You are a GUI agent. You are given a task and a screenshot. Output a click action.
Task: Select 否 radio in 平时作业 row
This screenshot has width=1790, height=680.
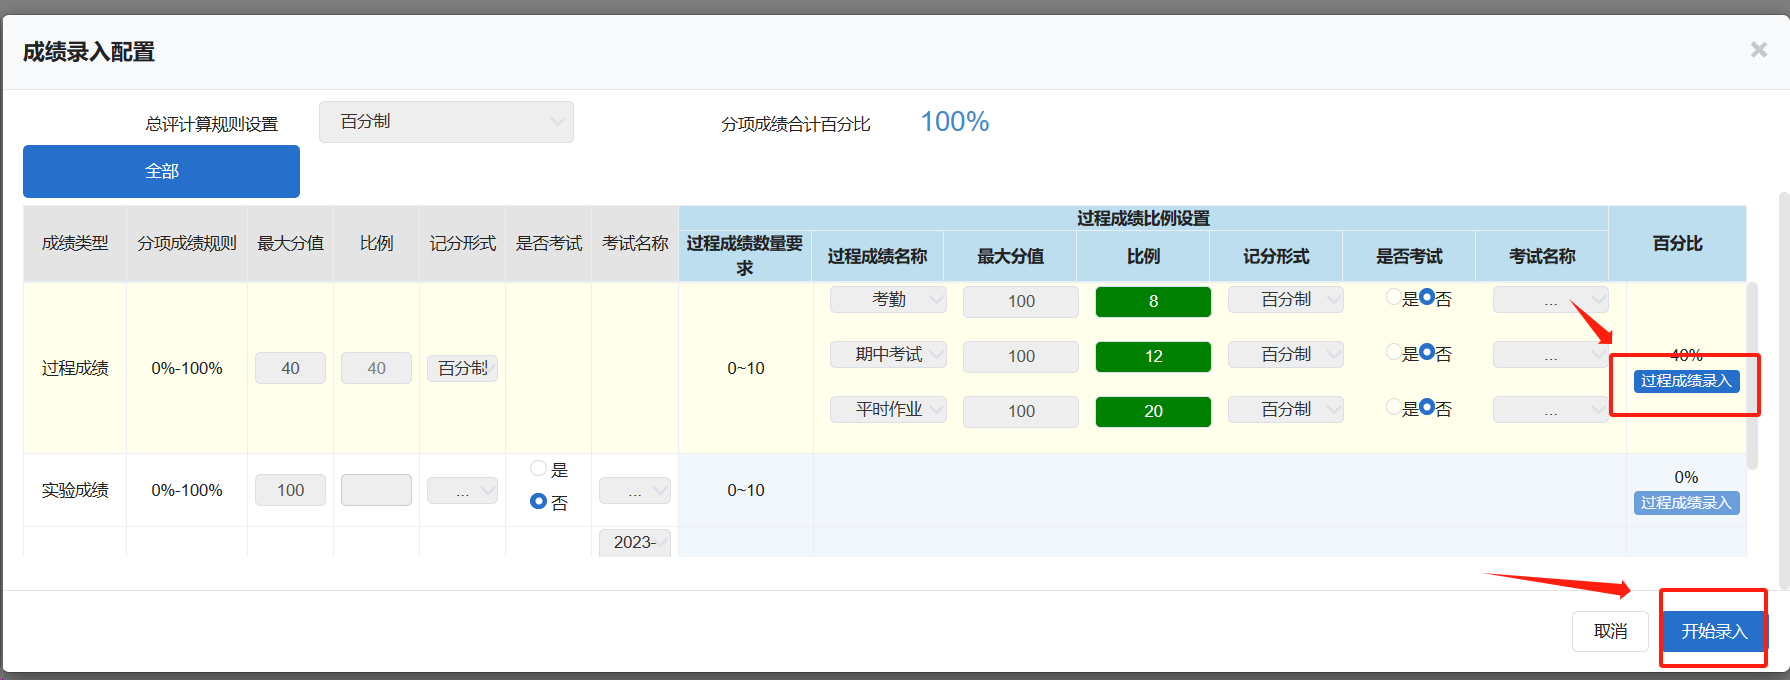point(1427,407)
